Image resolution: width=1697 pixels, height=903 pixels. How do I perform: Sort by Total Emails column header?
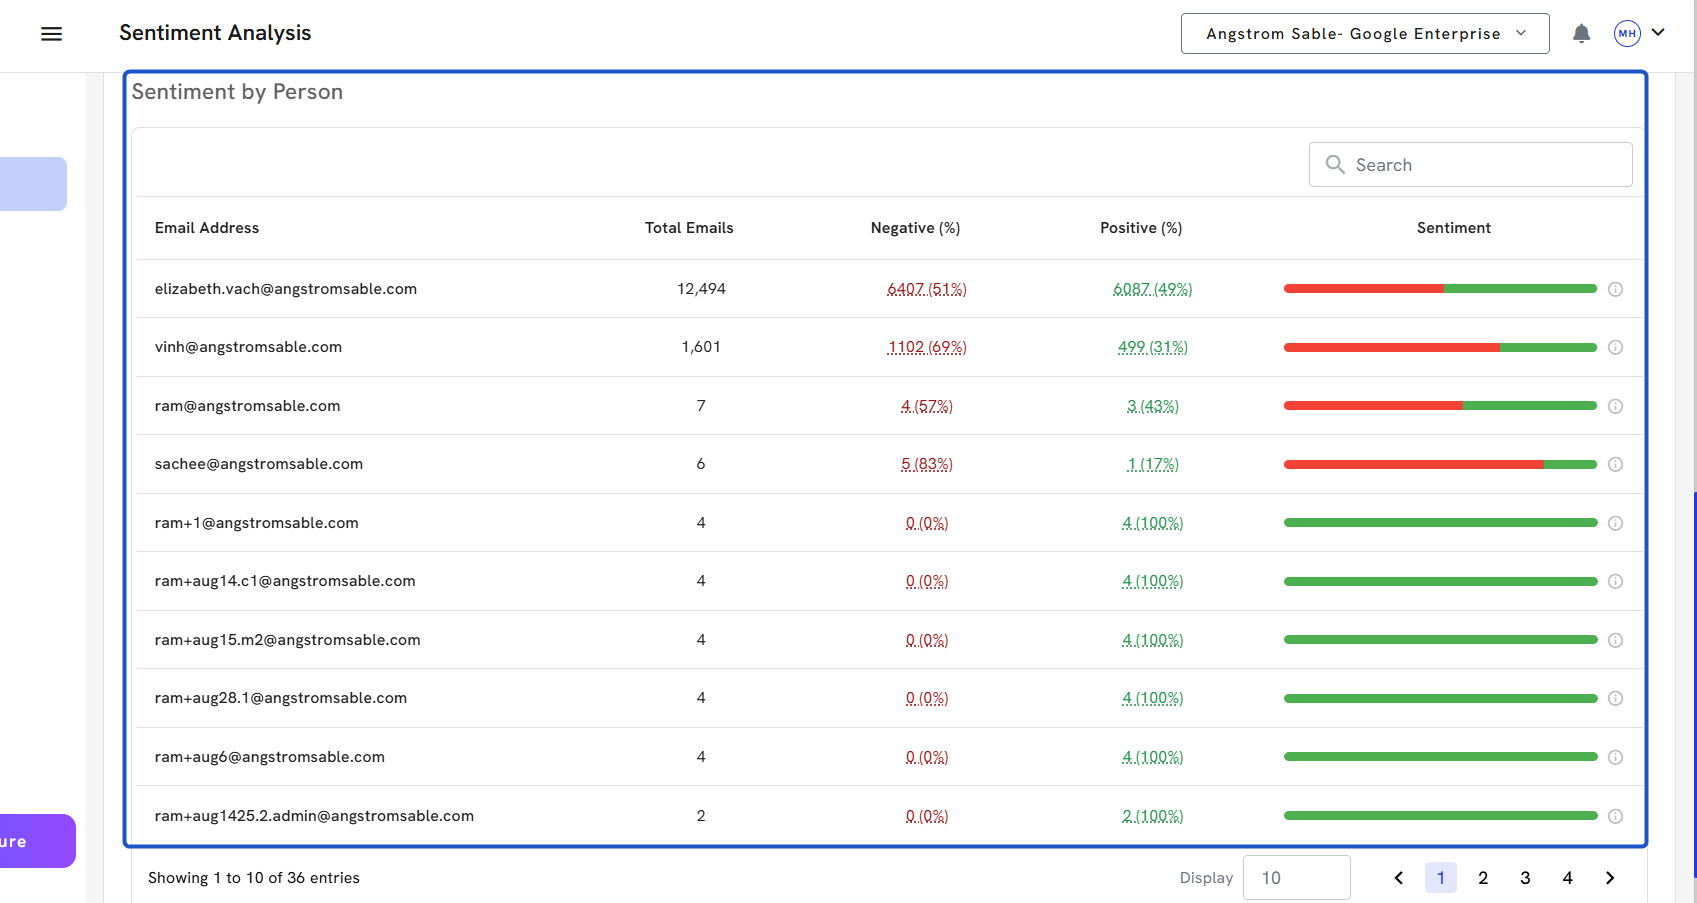pos(689,228)
